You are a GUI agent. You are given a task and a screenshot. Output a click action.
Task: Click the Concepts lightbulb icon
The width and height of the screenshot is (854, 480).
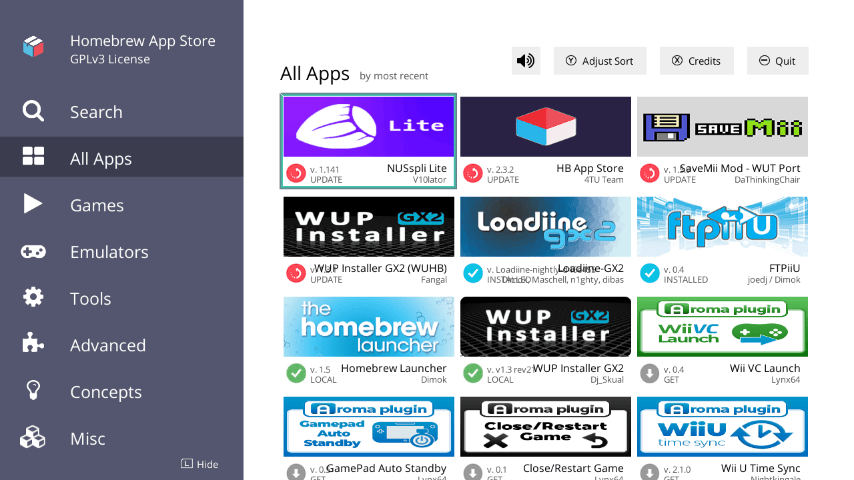(x=33, y=391)
